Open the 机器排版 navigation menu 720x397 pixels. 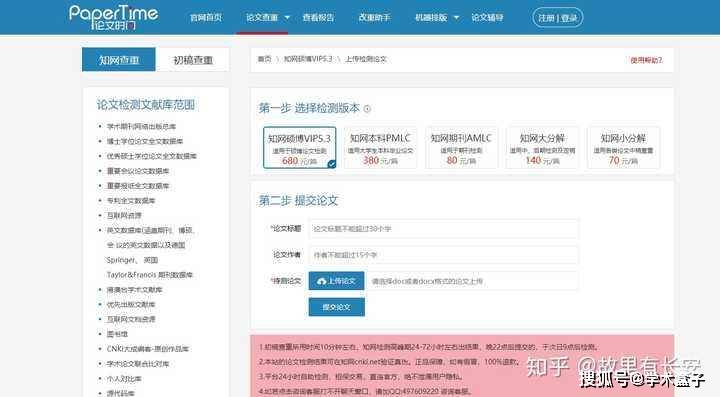[x=431, y=17]
